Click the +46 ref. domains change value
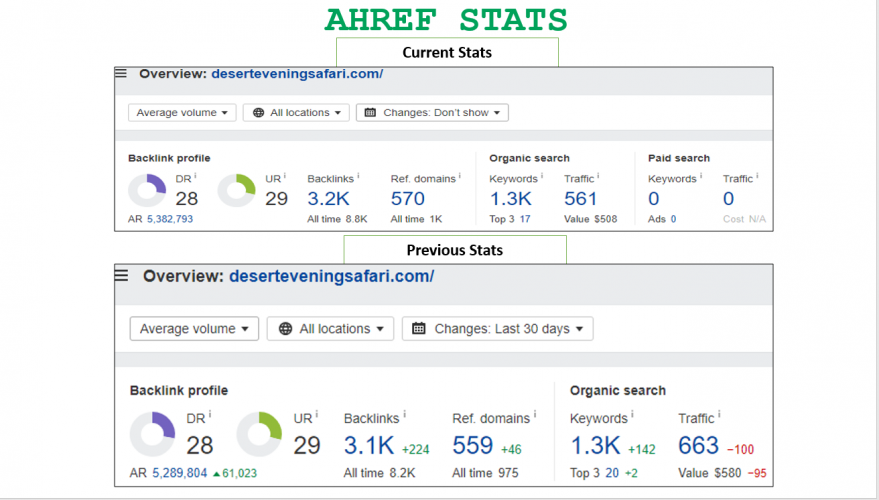879x500 pixels. [x=511, y=450]
